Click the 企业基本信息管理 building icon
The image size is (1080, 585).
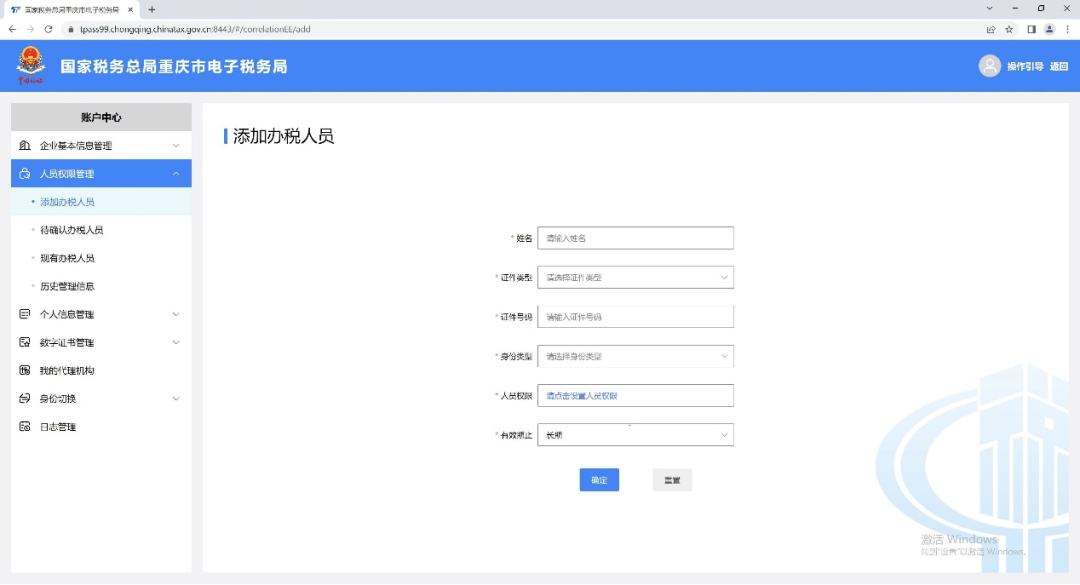[x=25, y=146]
